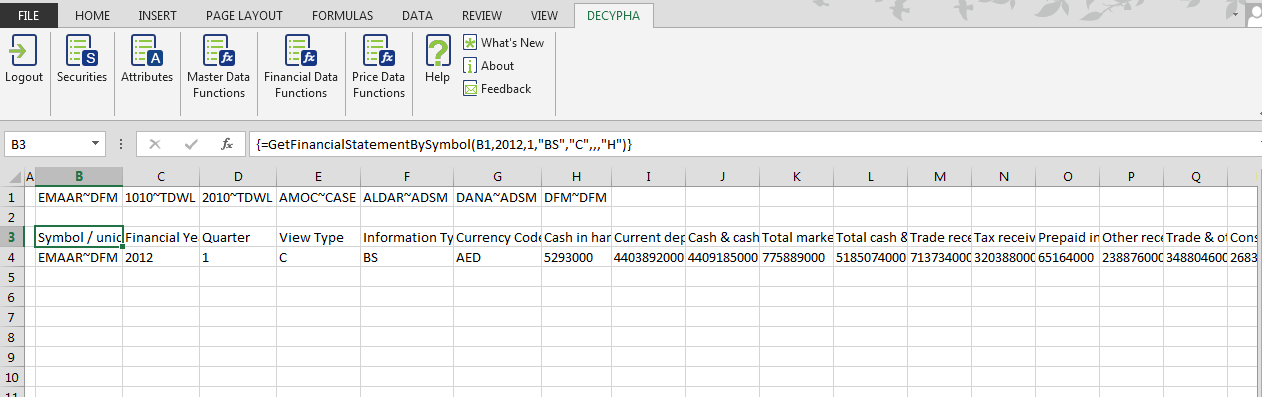Select column H header

pyautogui.click(x=576, y=177)
